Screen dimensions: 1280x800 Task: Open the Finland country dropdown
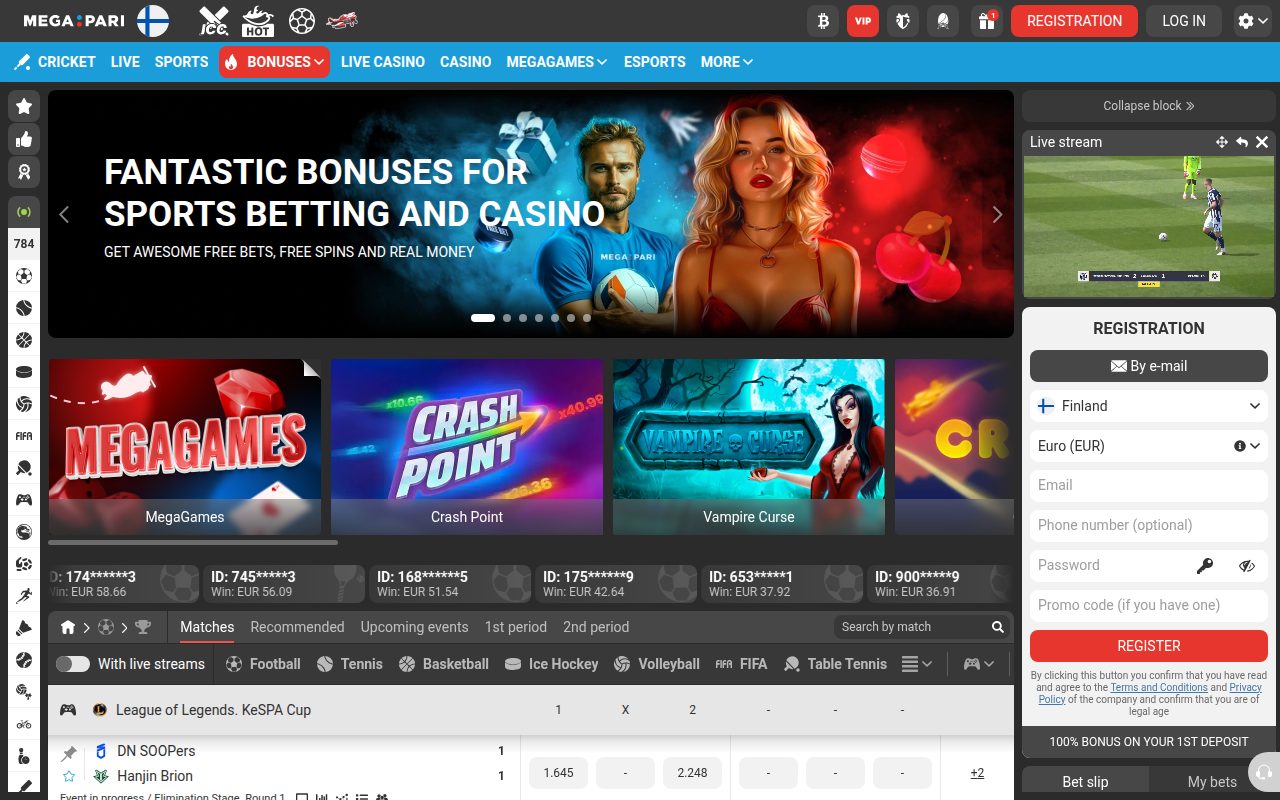click(x=1149, y=406)
